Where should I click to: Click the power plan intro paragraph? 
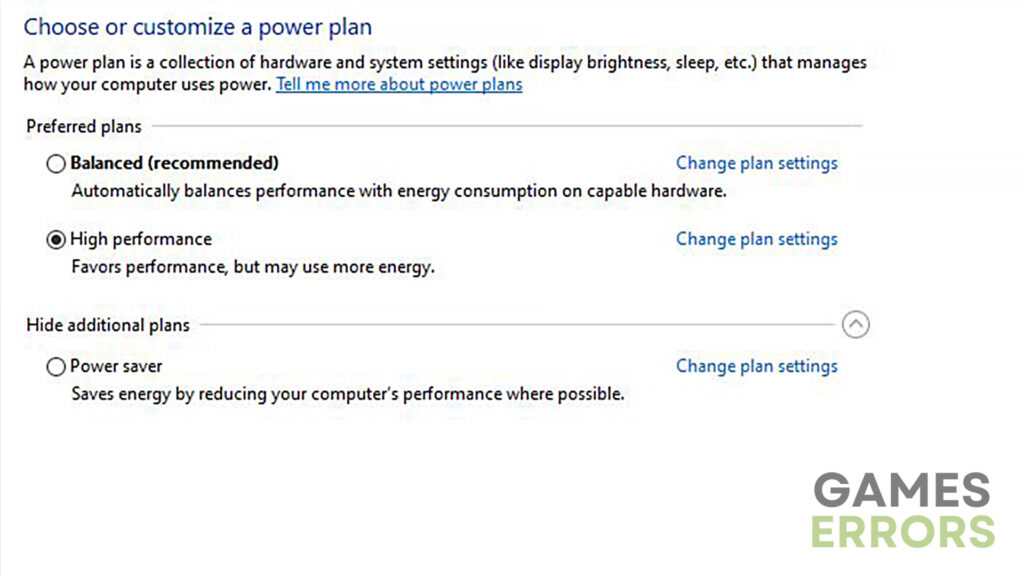click(445, 73)
